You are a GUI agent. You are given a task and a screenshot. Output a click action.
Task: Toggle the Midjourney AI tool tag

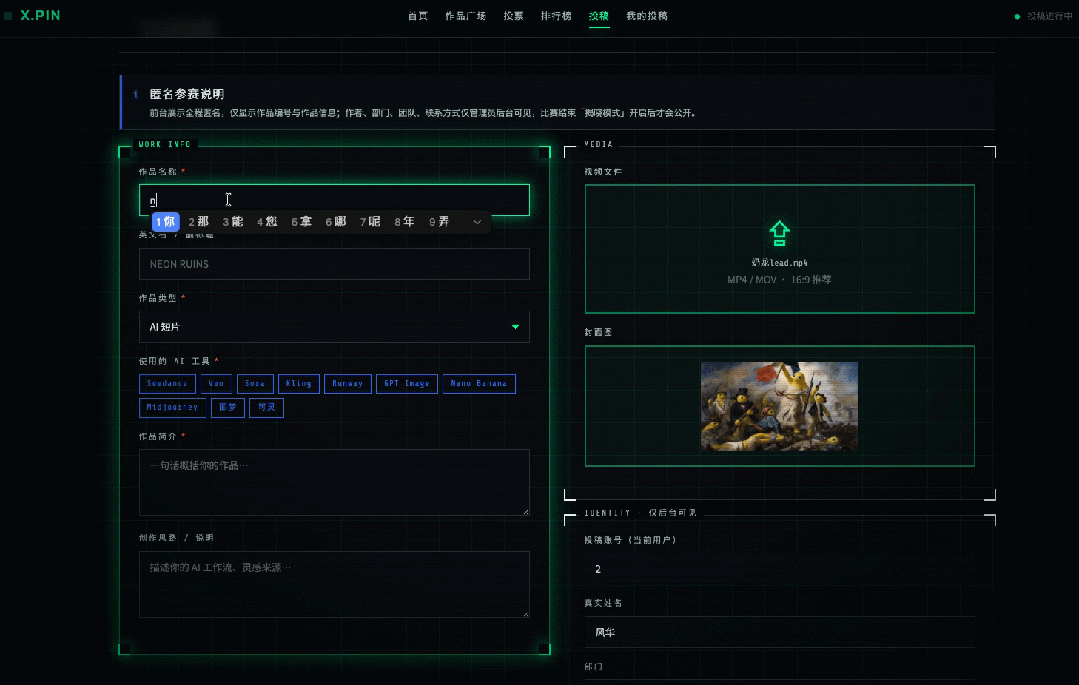coord(172,408)
